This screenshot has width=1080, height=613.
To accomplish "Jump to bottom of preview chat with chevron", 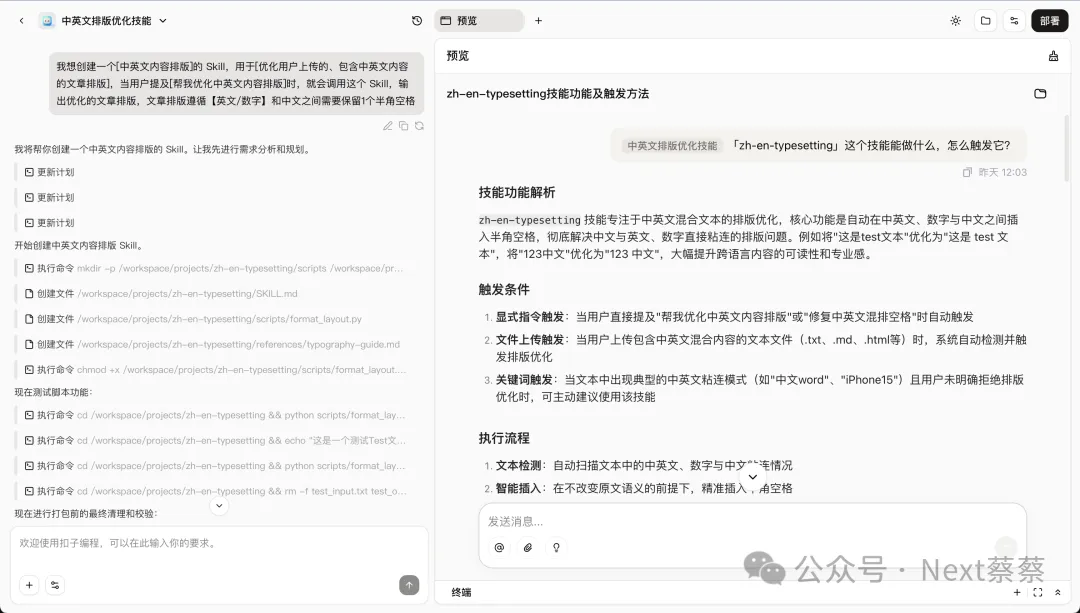I will pos(753,477).
